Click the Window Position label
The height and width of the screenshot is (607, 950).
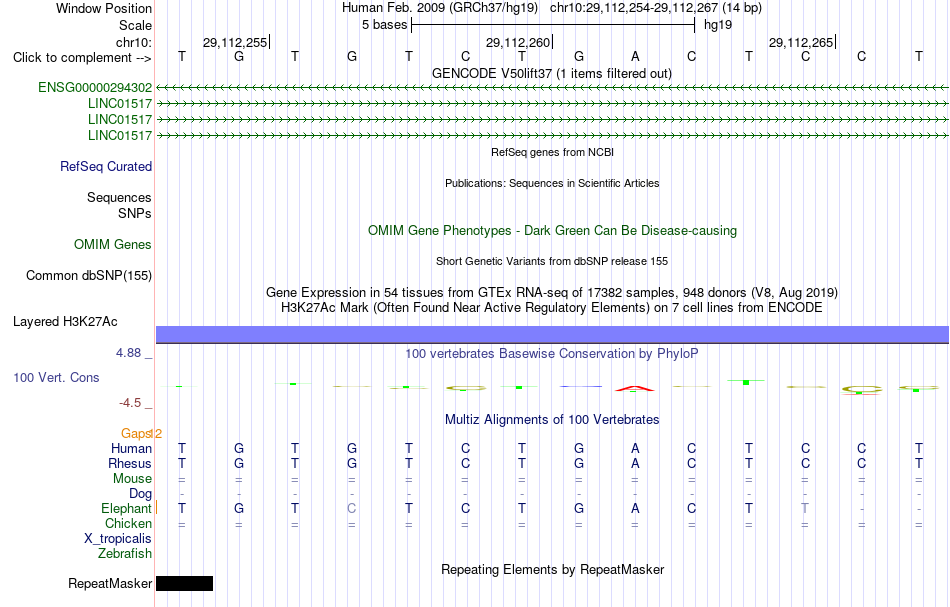tap(104, 9)
